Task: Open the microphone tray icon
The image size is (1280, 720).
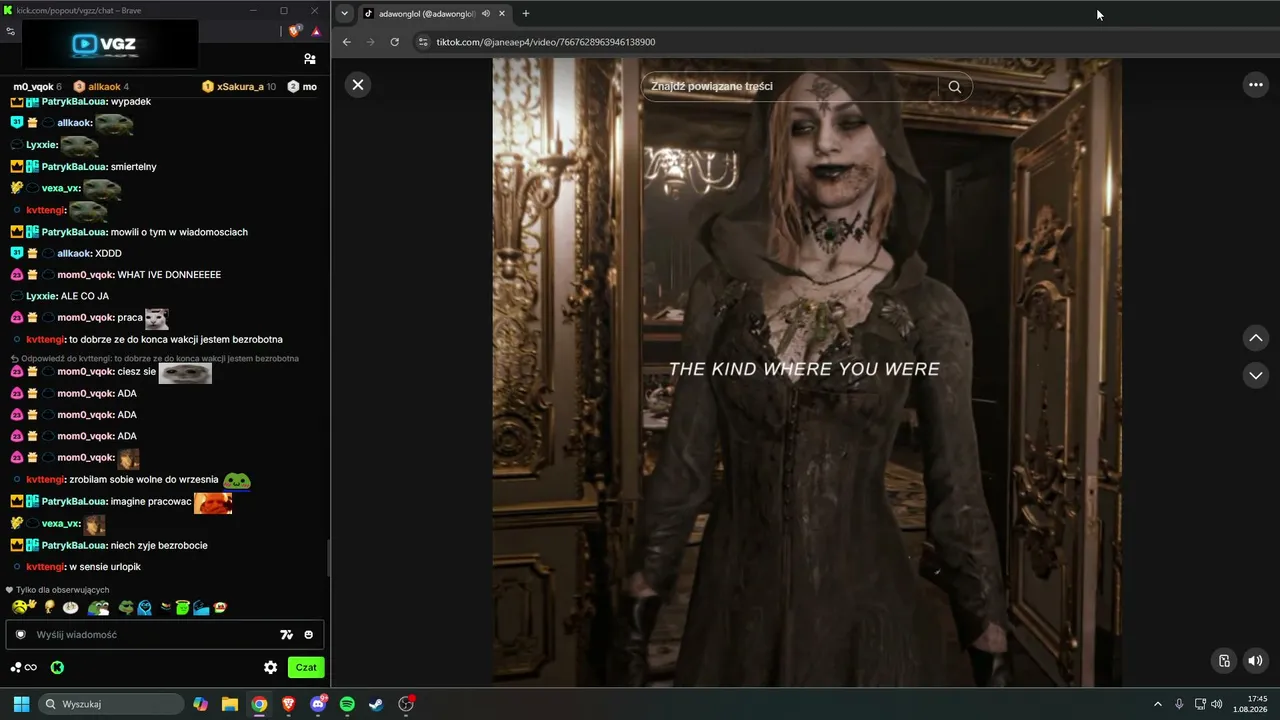Action: click(x=1179, y=704)
